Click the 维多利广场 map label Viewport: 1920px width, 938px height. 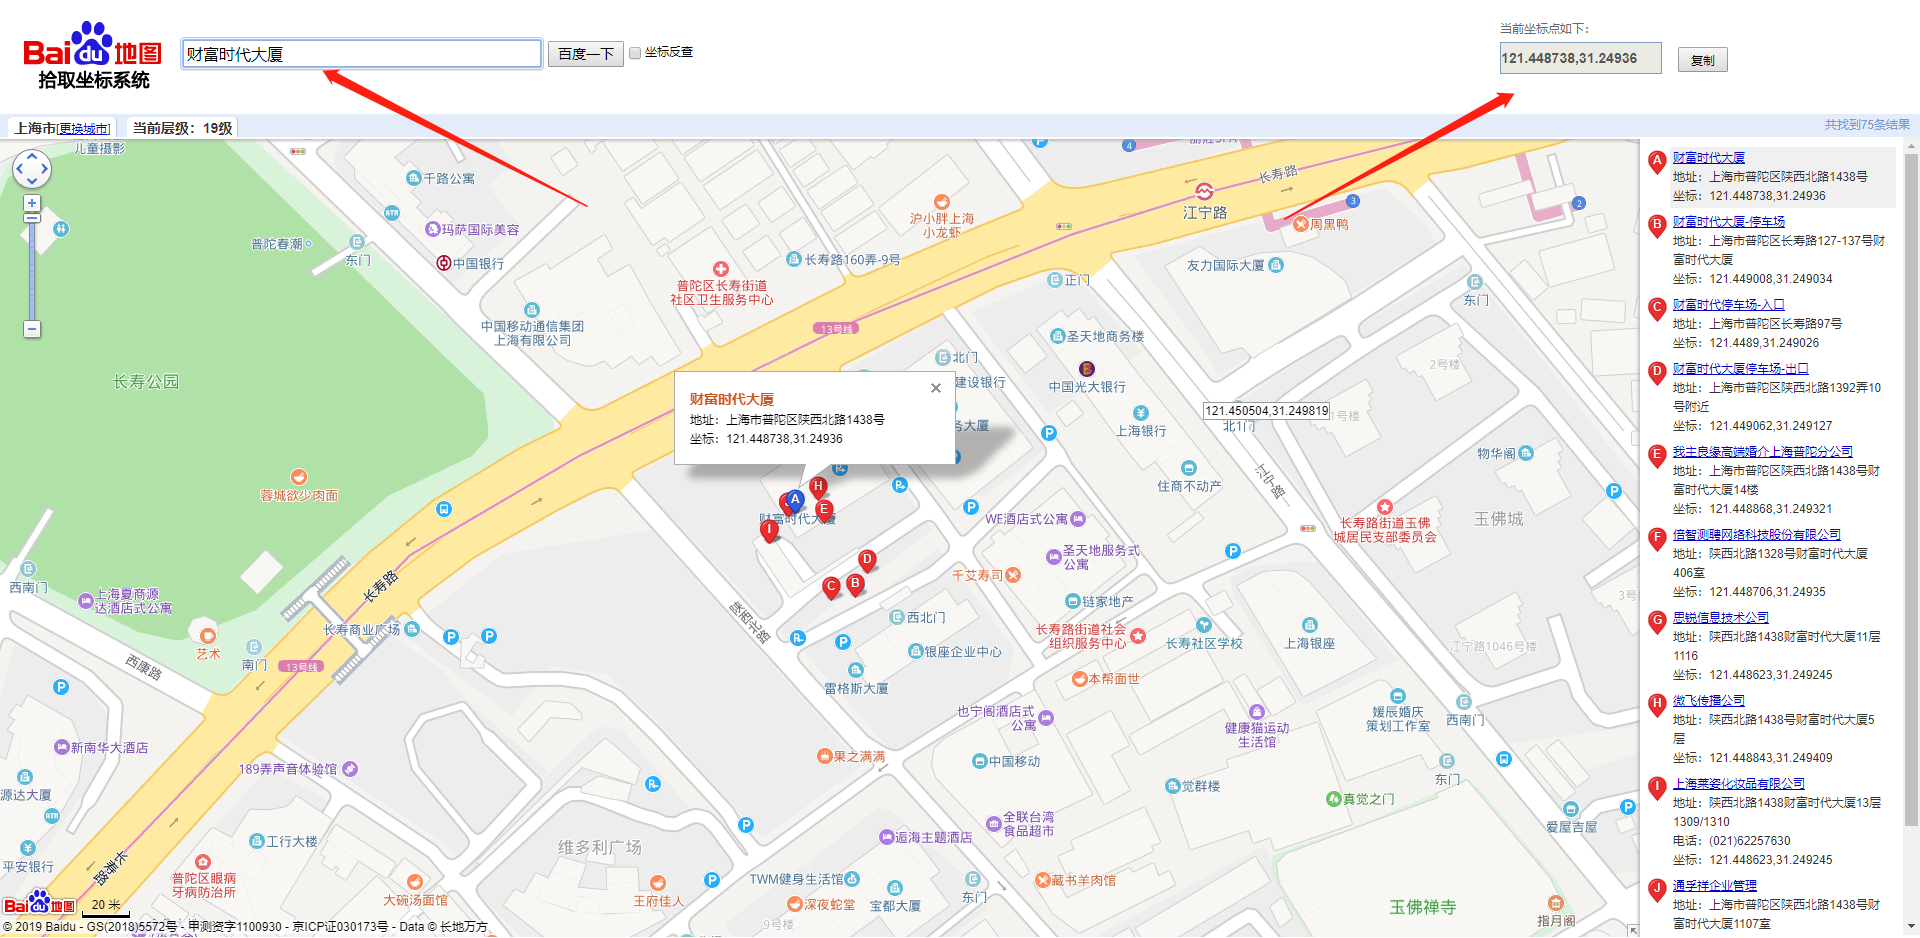coord(600,847)
